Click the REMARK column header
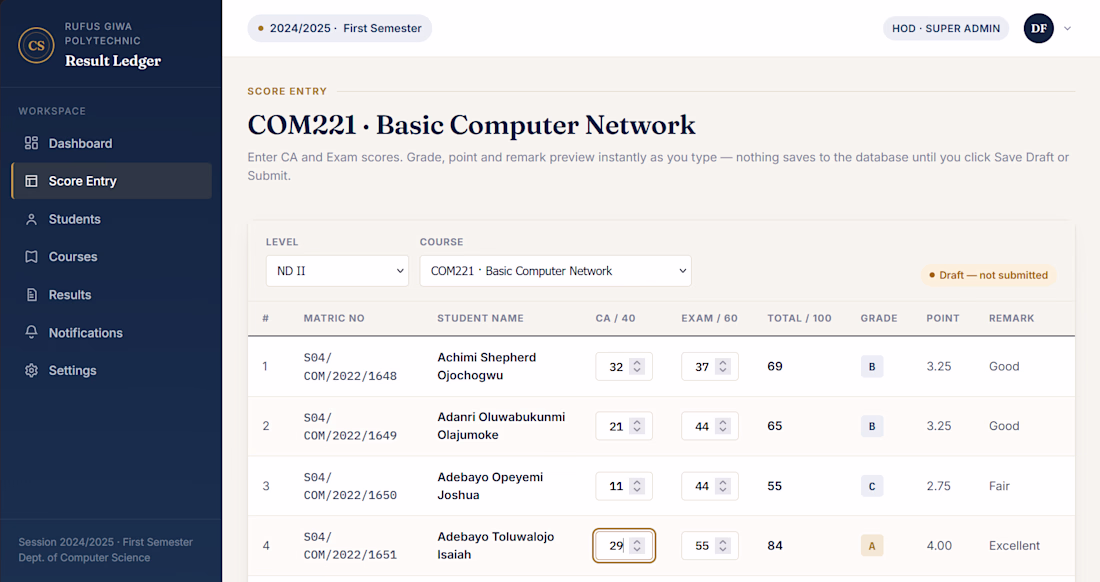Viewport: 1100px width, 582px height. coord(1011,318)
